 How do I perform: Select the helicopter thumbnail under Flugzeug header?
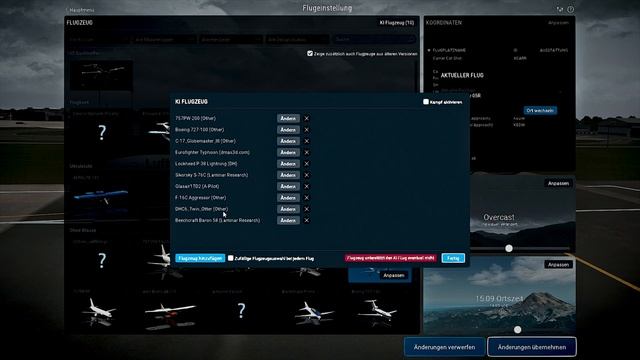101,75
